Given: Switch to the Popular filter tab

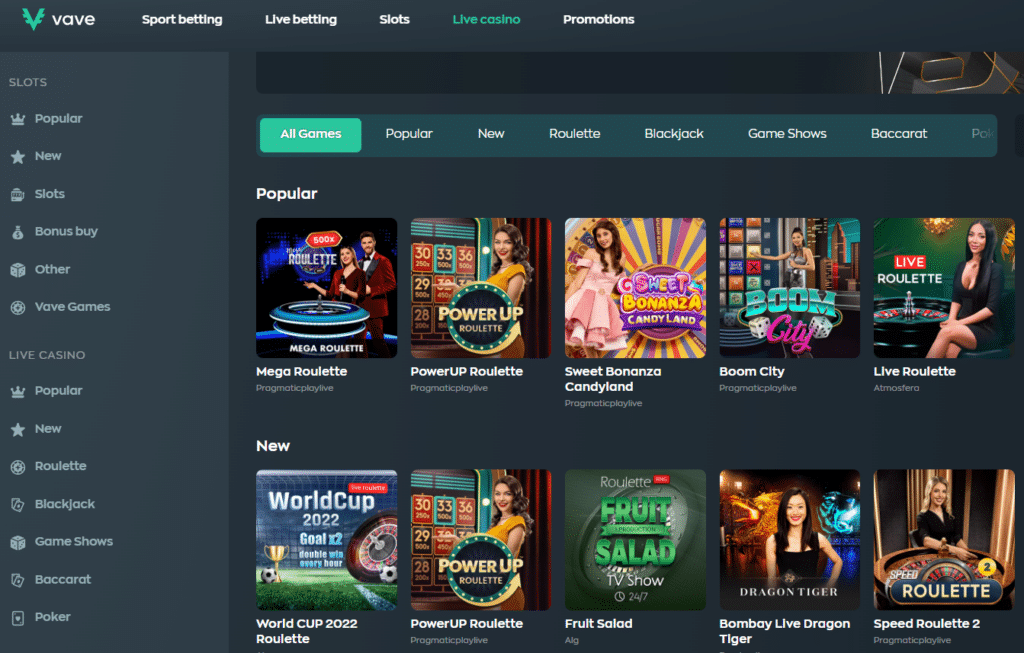Looking at the screenshot, I should click(409, 134).
